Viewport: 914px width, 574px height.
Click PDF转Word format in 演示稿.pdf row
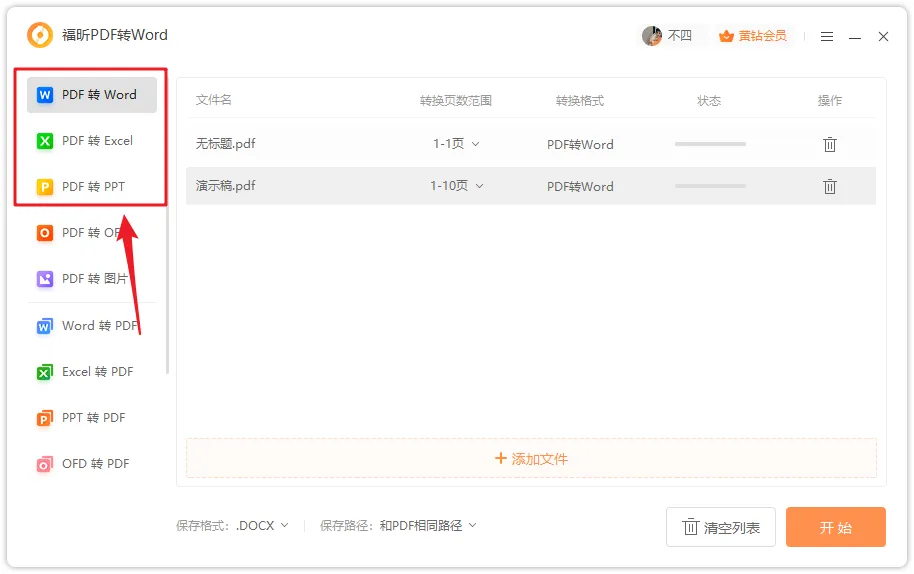tap(580, 186)
